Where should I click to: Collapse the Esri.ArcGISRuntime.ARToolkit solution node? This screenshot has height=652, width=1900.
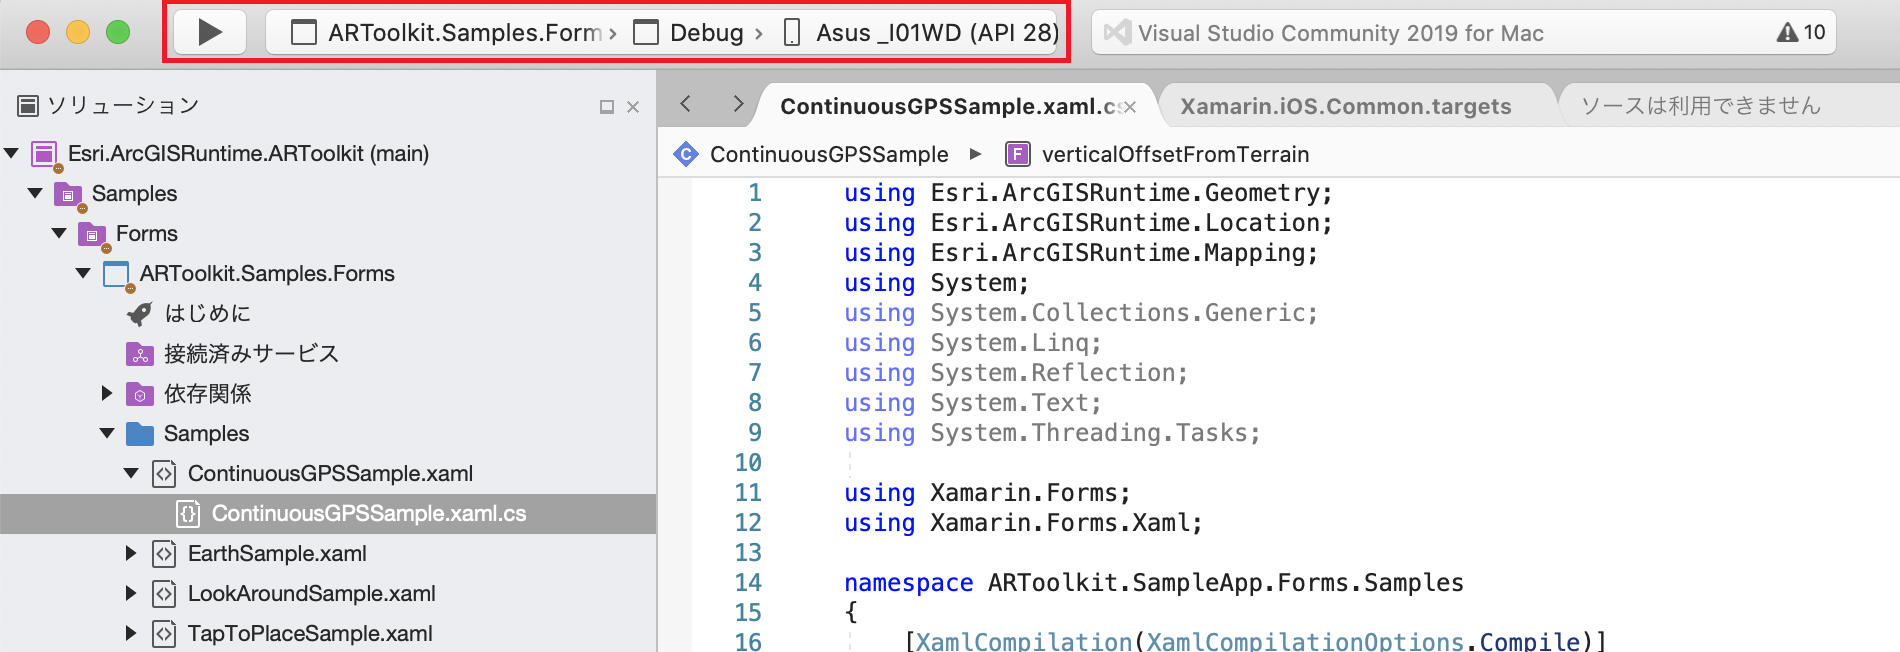(12, 153)
